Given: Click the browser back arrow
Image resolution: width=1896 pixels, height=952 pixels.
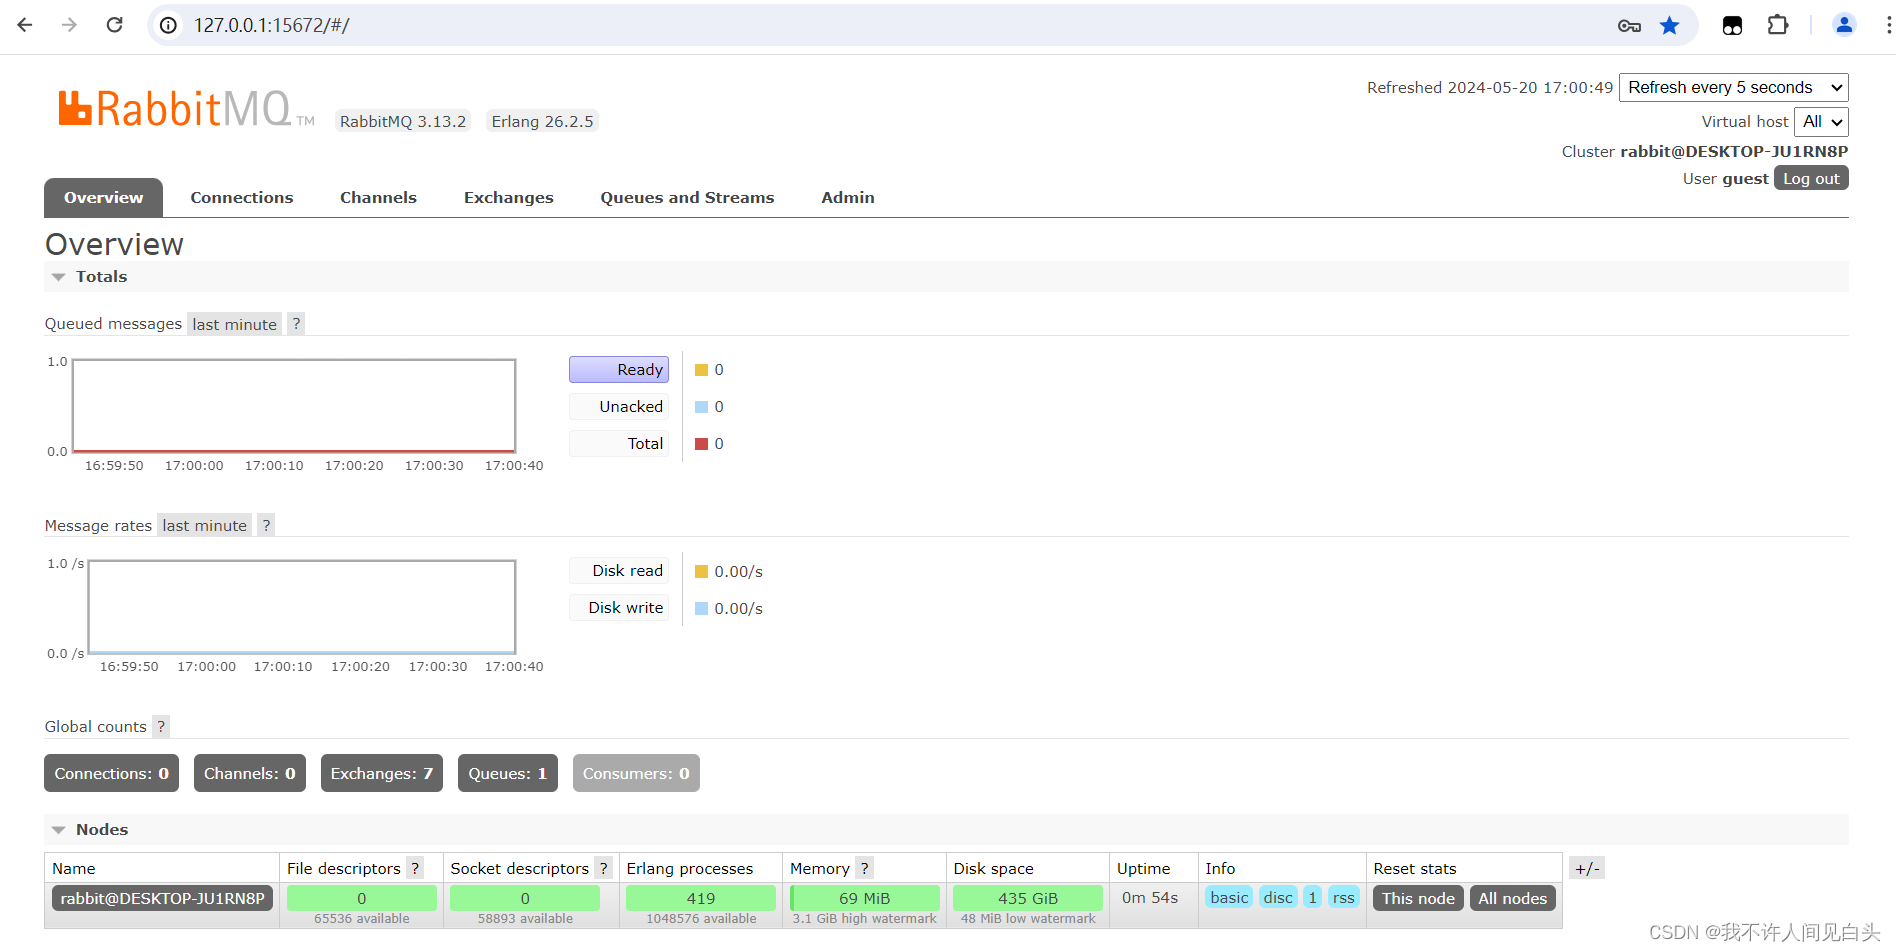Looking at the screenshot, I should [25, 25].
